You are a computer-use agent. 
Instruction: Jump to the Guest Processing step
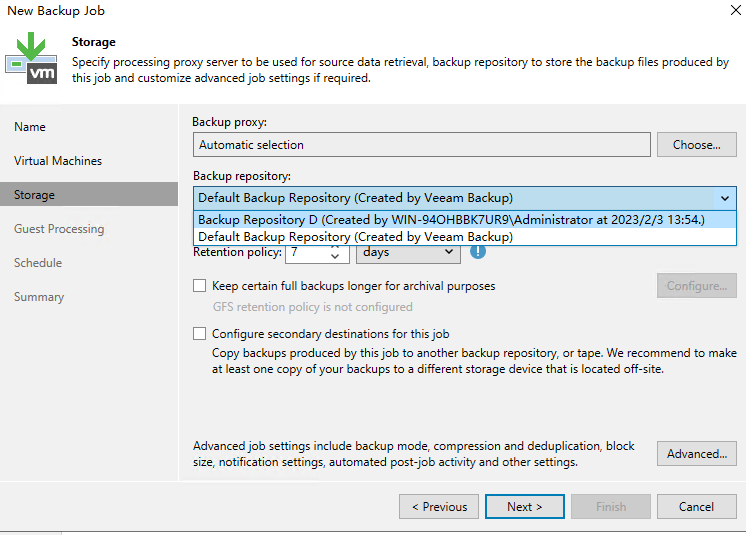59,229
